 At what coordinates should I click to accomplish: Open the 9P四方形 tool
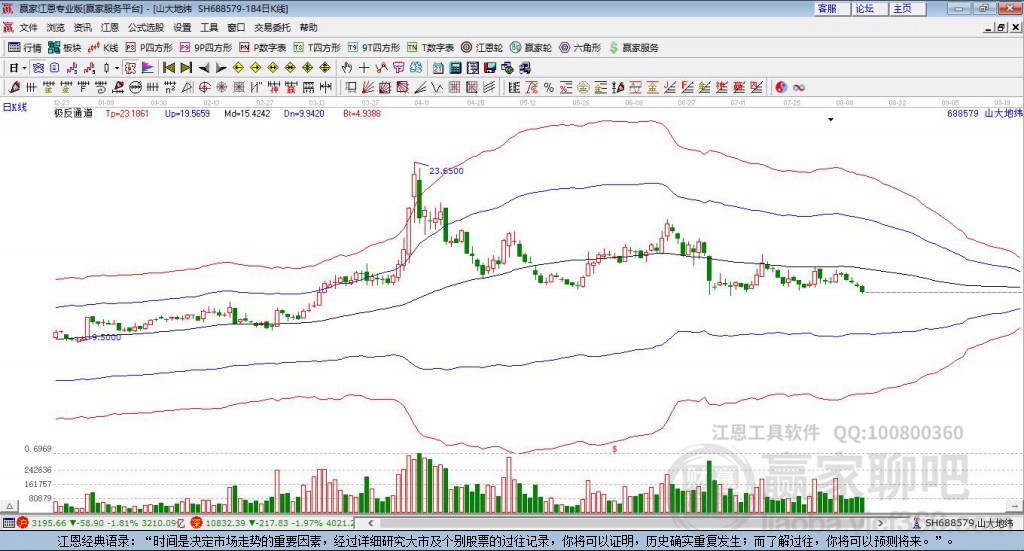tap(206, 48)
